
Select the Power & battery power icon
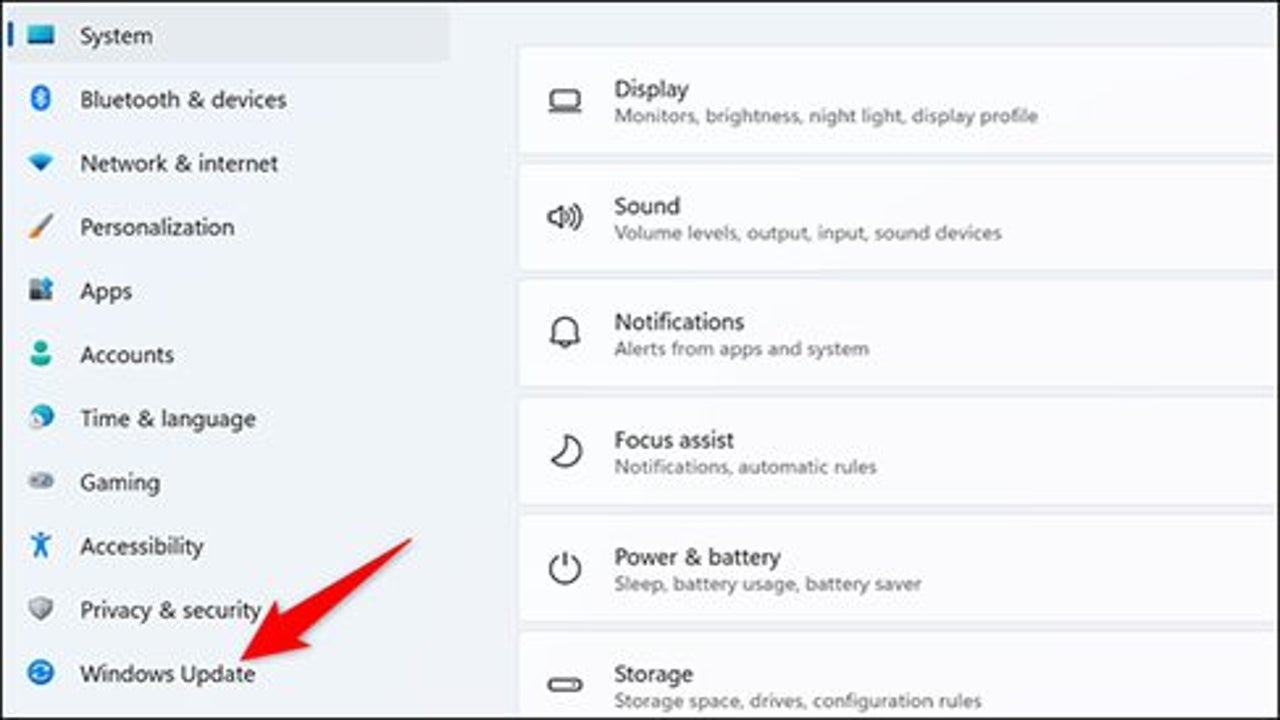[566, 568]
